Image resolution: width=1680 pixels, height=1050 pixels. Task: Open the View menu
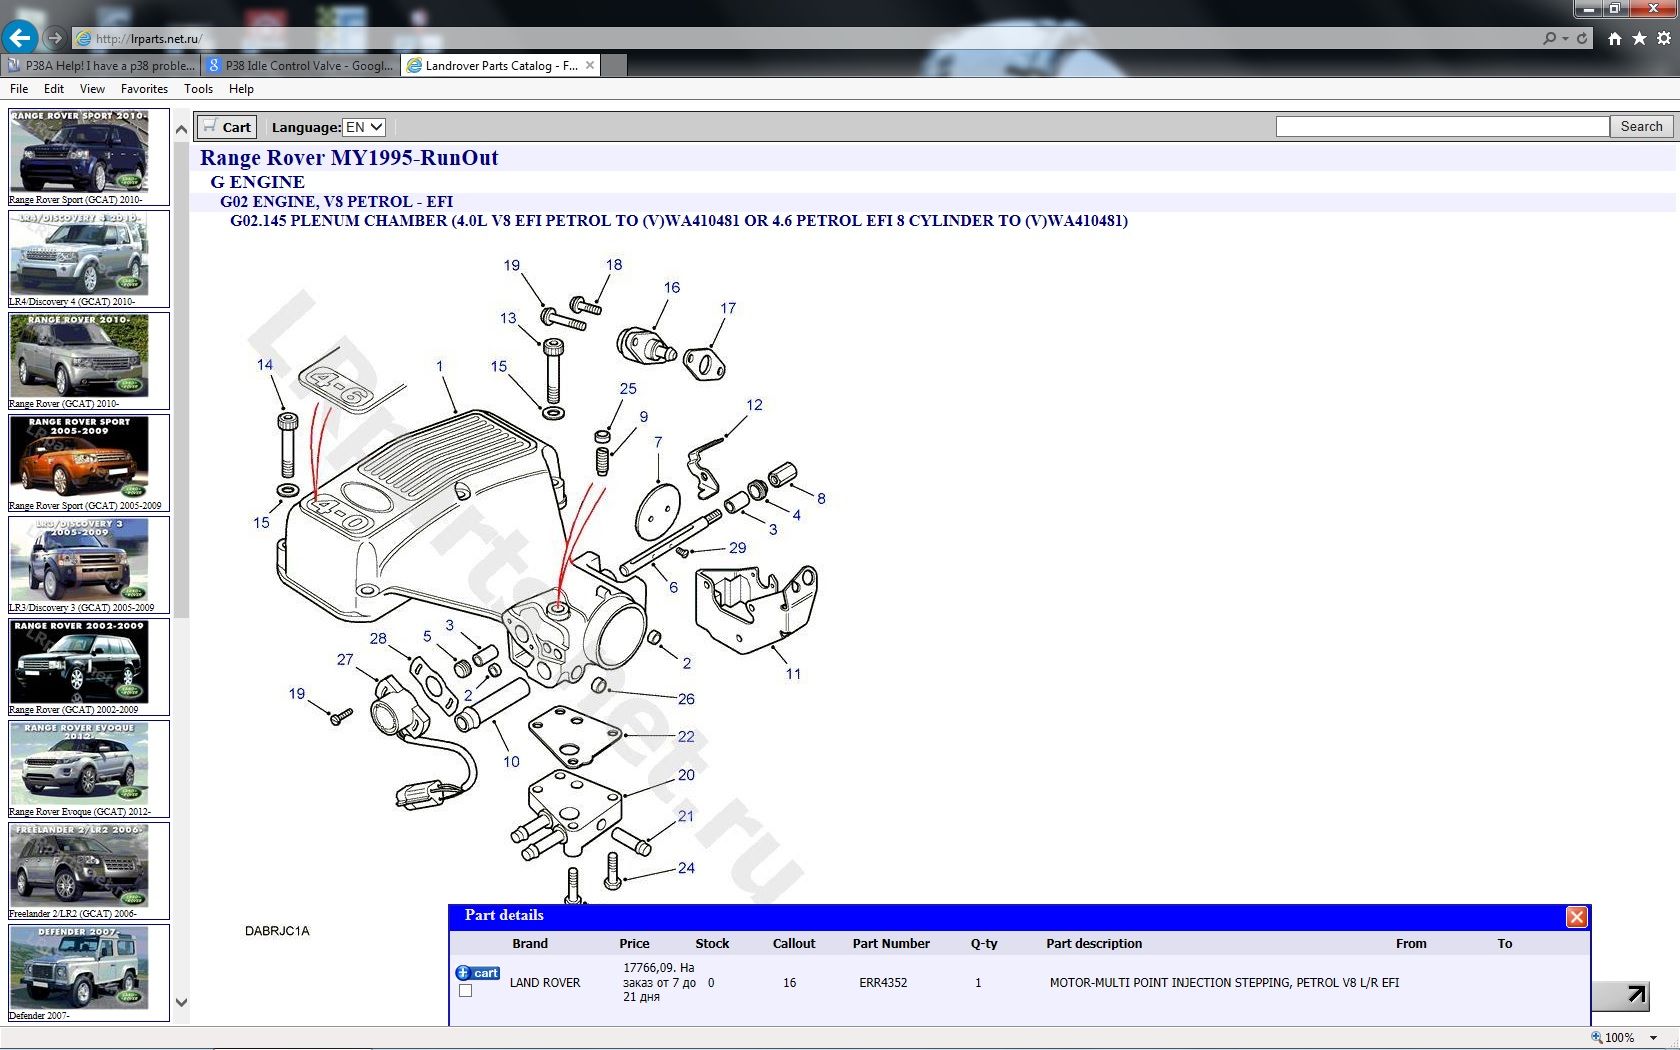pos(92,89)
